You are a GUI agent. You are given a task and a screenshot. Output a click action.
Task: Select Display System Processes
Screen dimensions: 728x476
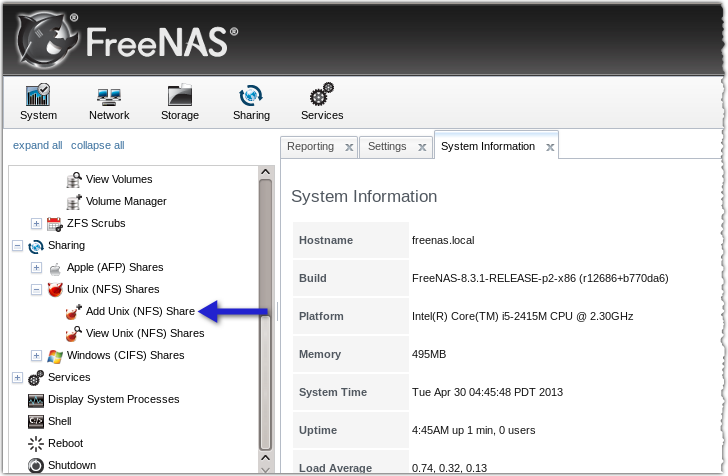[114, 399]
